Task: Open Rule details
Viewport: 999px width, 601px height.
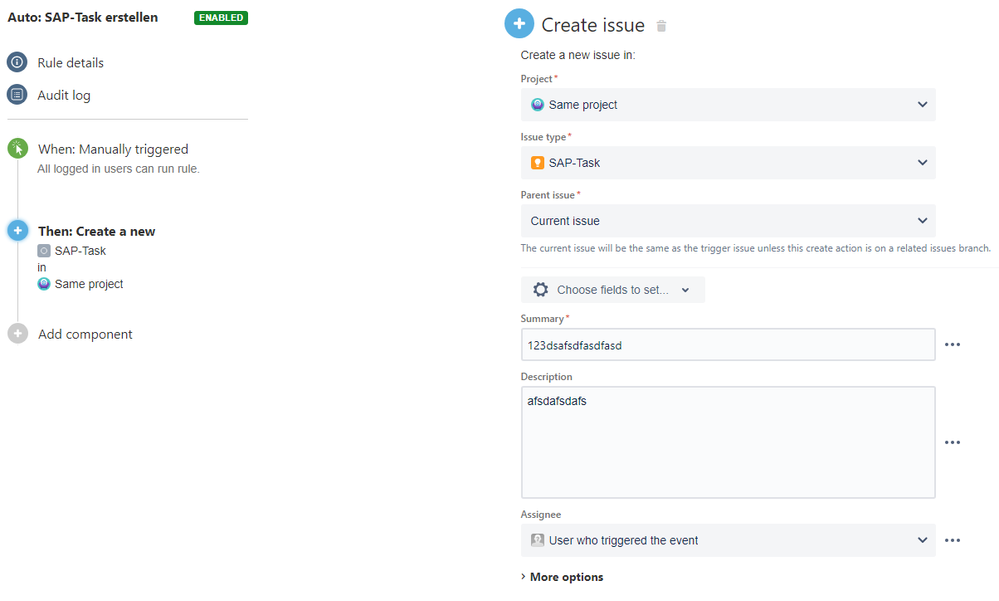Action: [x=70, y=62]
